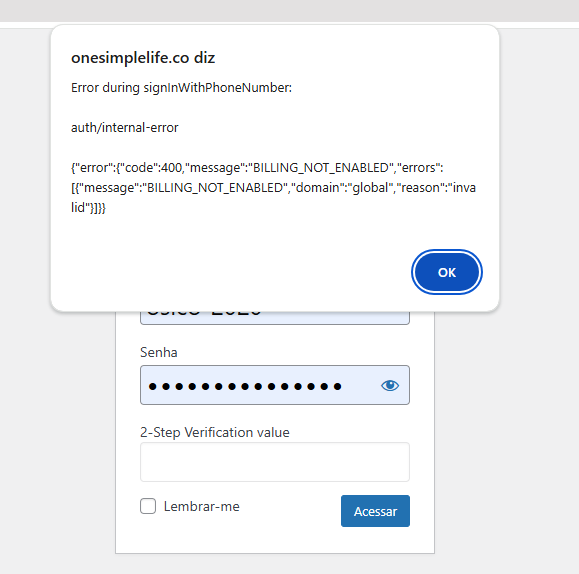Click the onesimplelife.co diz dialog title

point(143,58)
